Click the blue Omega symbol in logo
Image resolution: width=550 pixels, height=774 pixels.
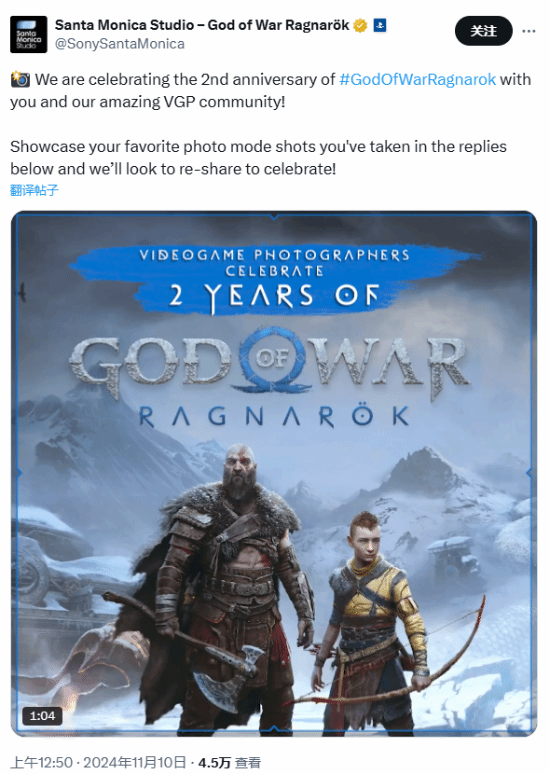(x=273, y=359)
